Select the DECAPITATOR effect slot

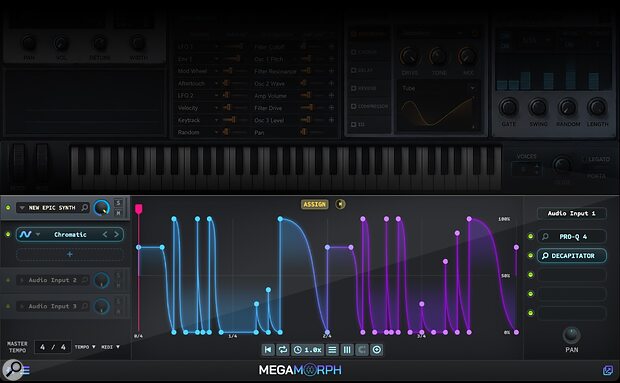click(x=571, y=256)
